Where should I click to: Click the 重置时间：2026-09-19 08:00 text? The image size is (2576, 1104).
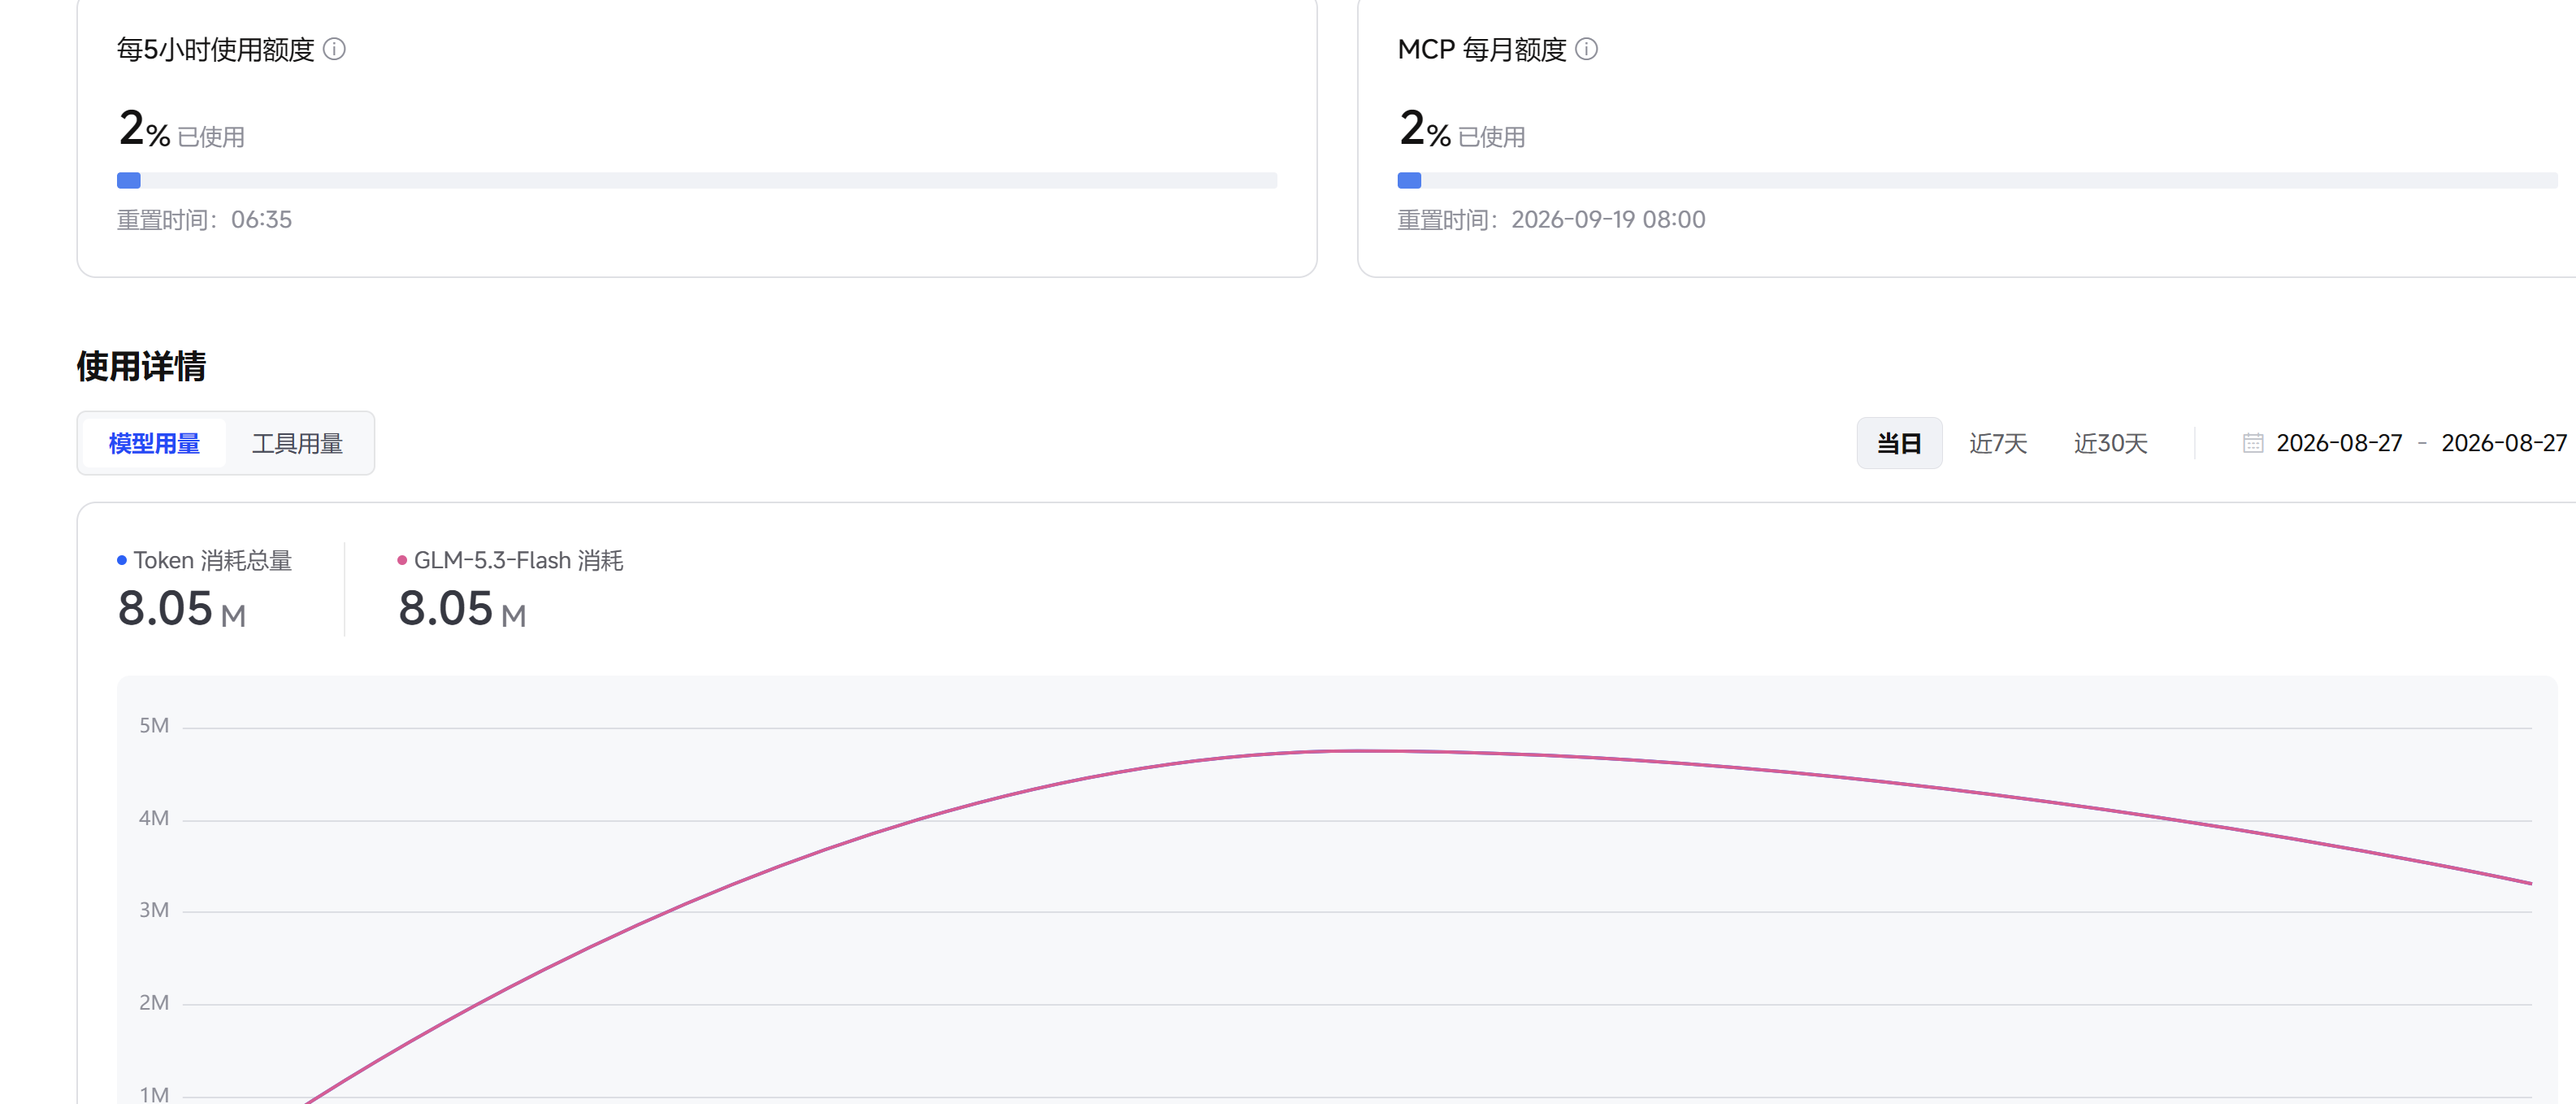point(1550,220)
